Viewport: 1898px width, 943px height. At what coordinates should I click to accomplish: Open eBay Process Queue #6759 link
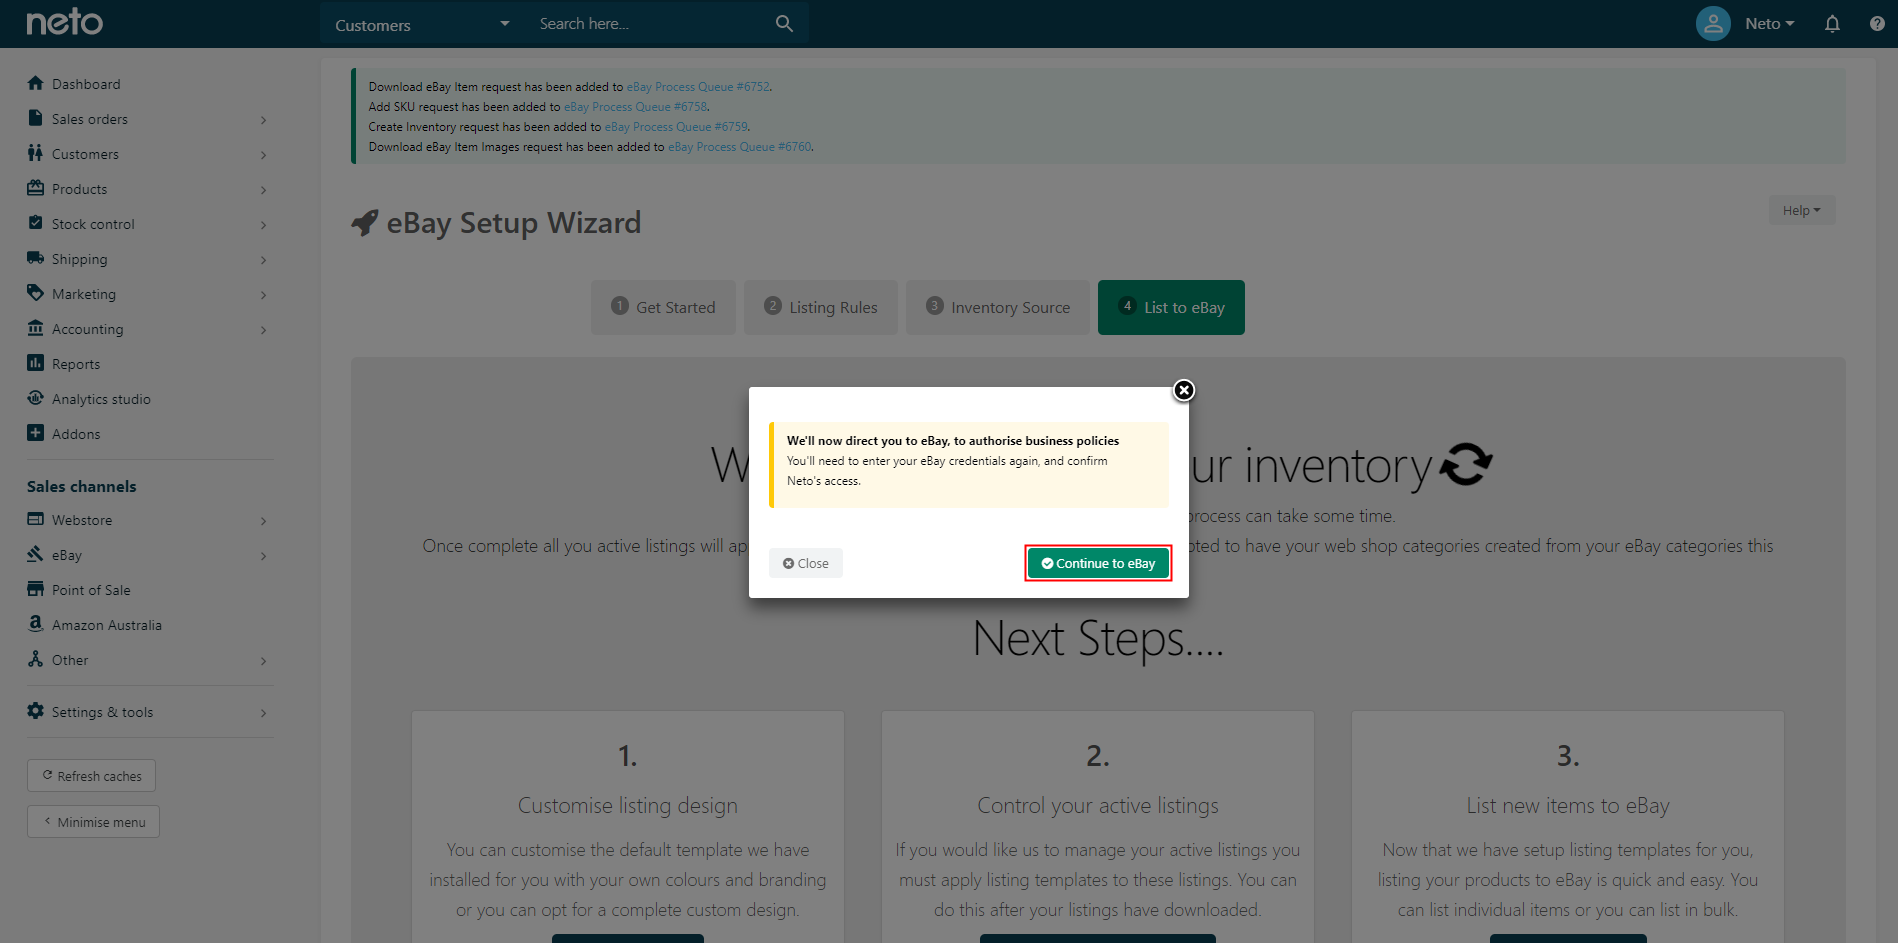(x=676, y=127)
